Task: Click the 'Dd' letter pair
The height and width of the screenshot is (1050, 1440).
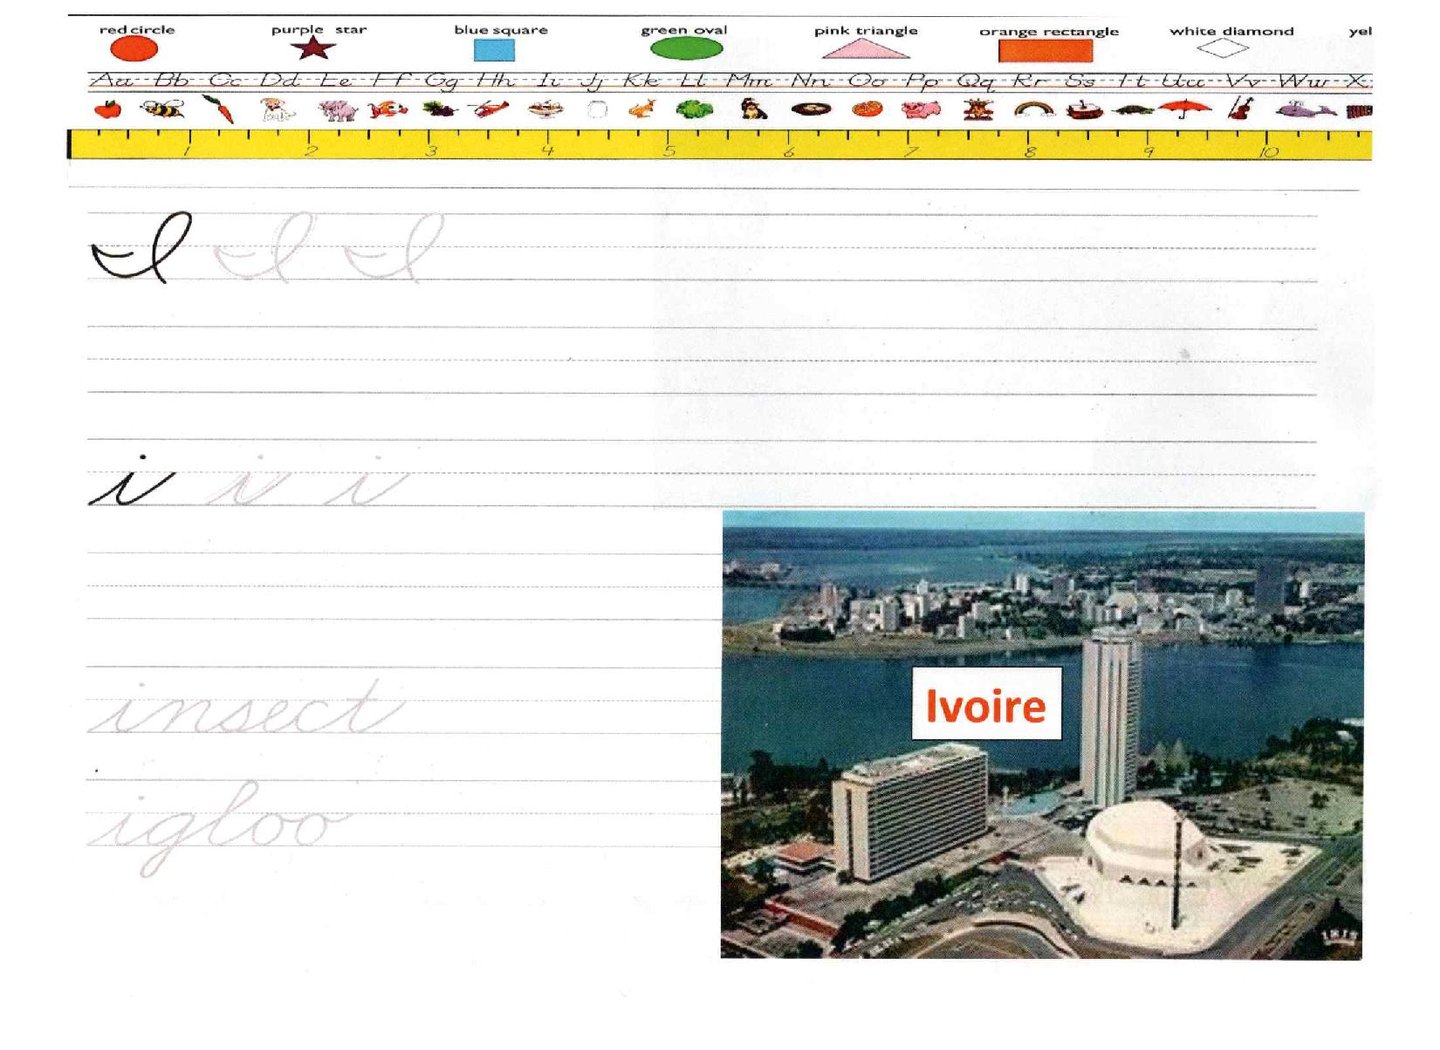Action: tap(279, 80)
